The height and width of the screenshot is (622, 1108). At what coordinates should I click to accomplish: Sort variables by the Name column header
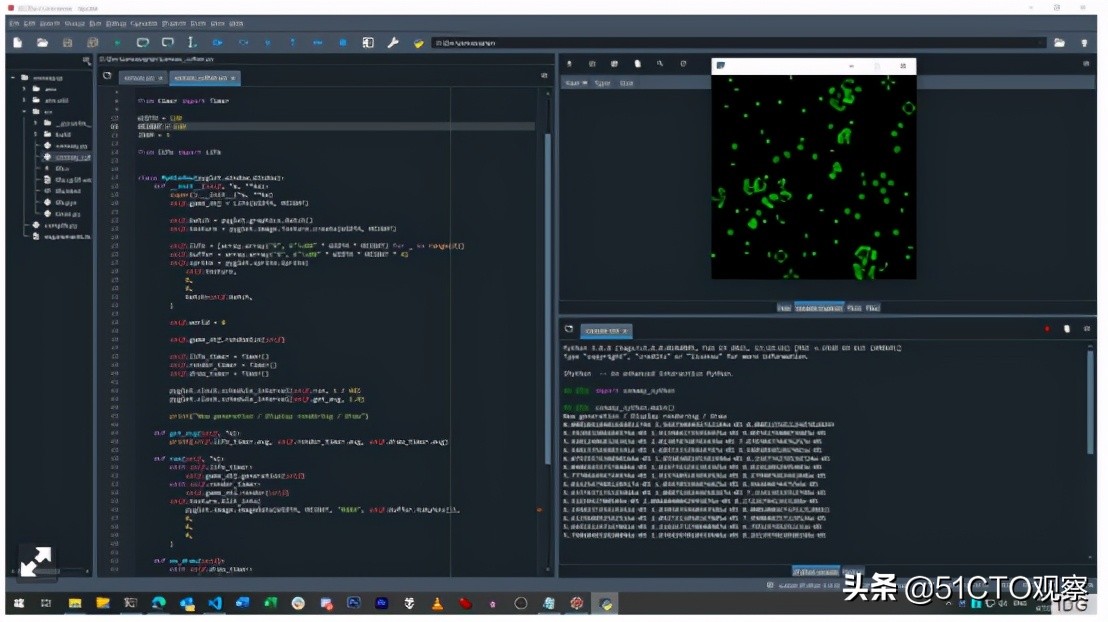pos(577,83)
